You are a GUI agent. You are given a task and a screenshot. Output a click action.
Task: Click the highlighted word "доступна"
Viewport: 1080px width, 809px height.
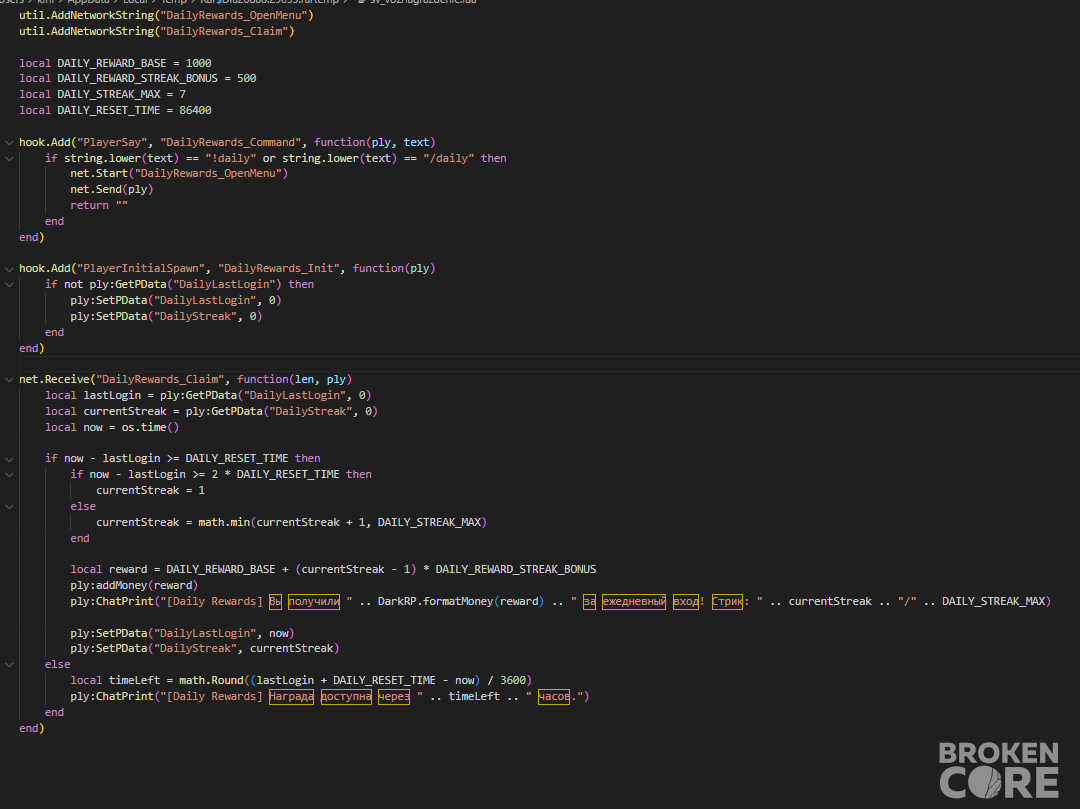[346, 696]
